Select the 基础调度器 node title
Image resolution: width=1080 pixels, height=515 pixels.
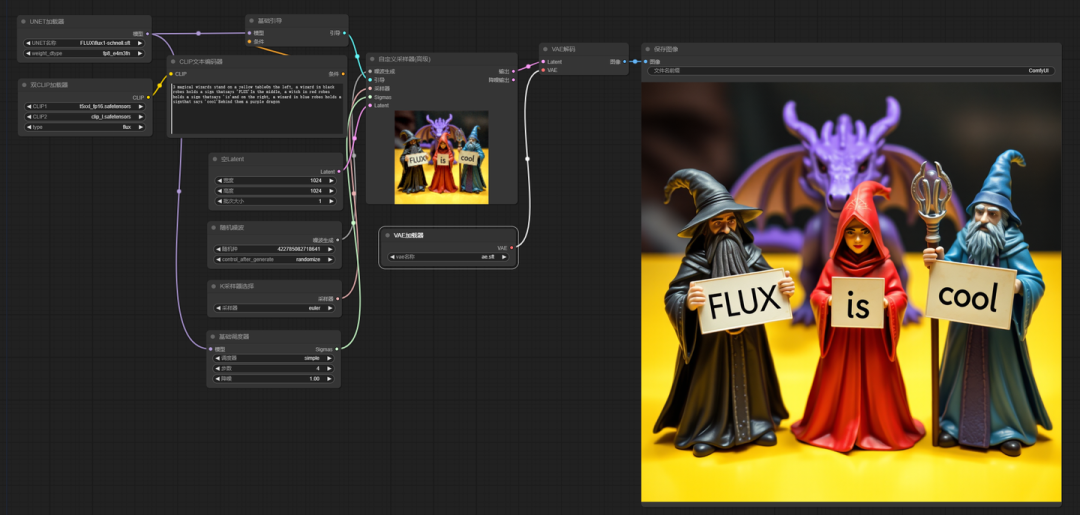233,337
